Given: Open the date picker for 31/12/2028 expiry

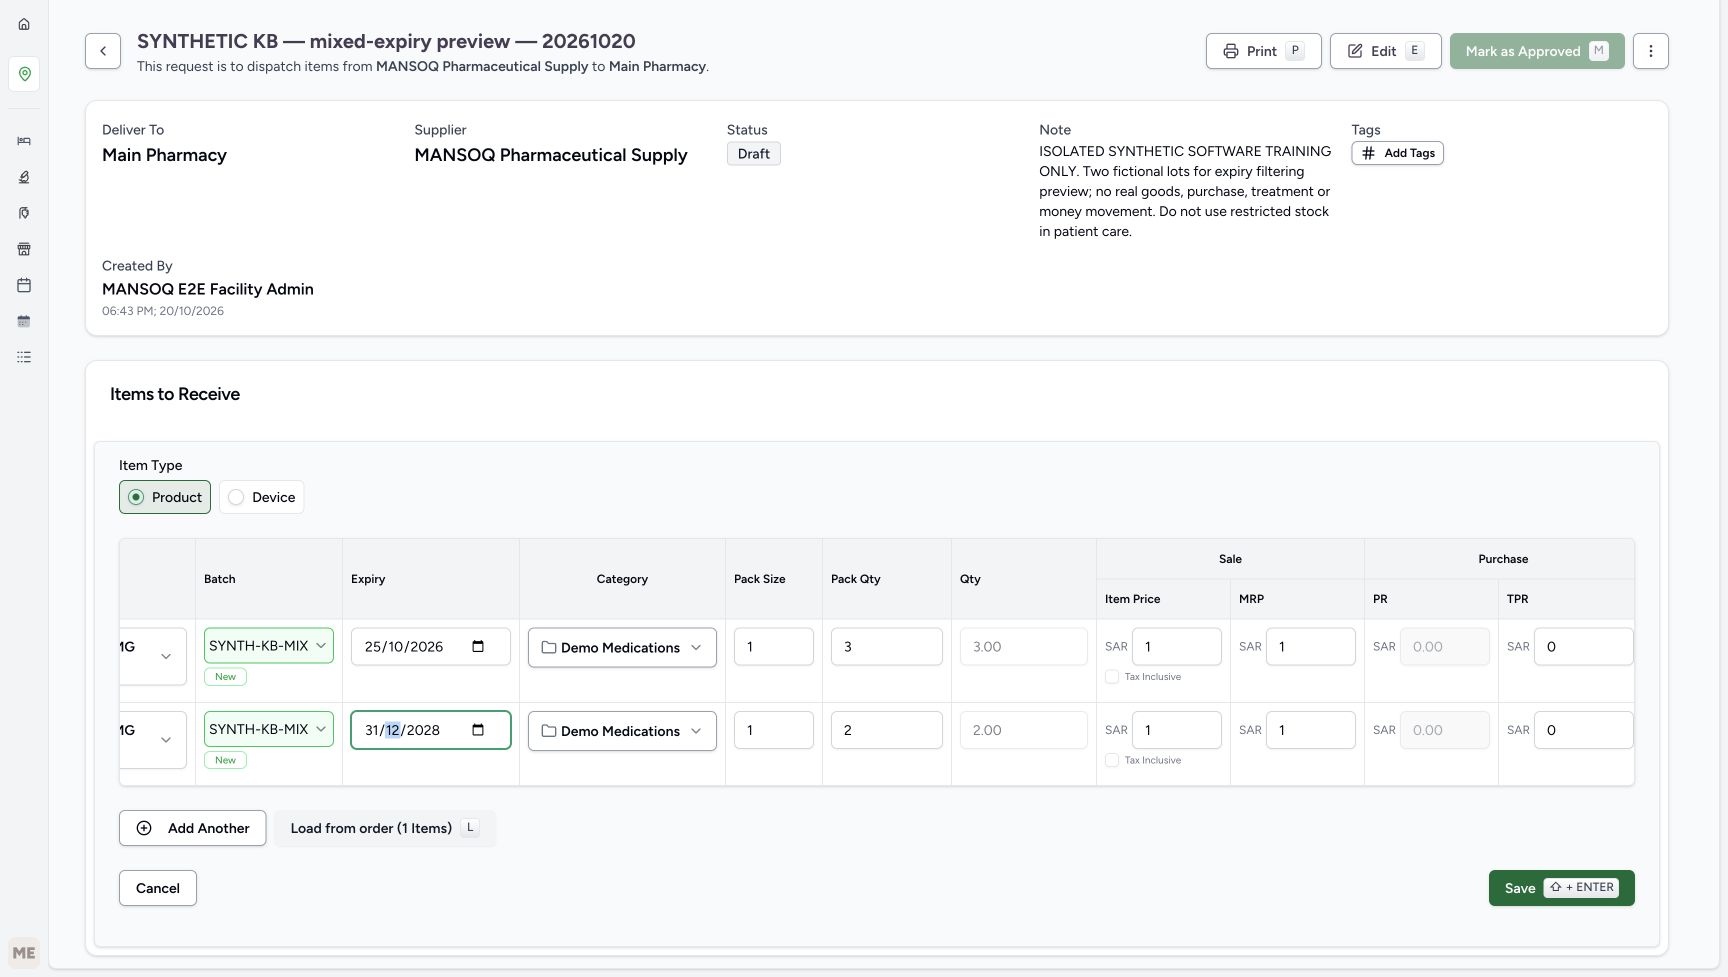Looking at the screenshot, I should pos(478,730).
